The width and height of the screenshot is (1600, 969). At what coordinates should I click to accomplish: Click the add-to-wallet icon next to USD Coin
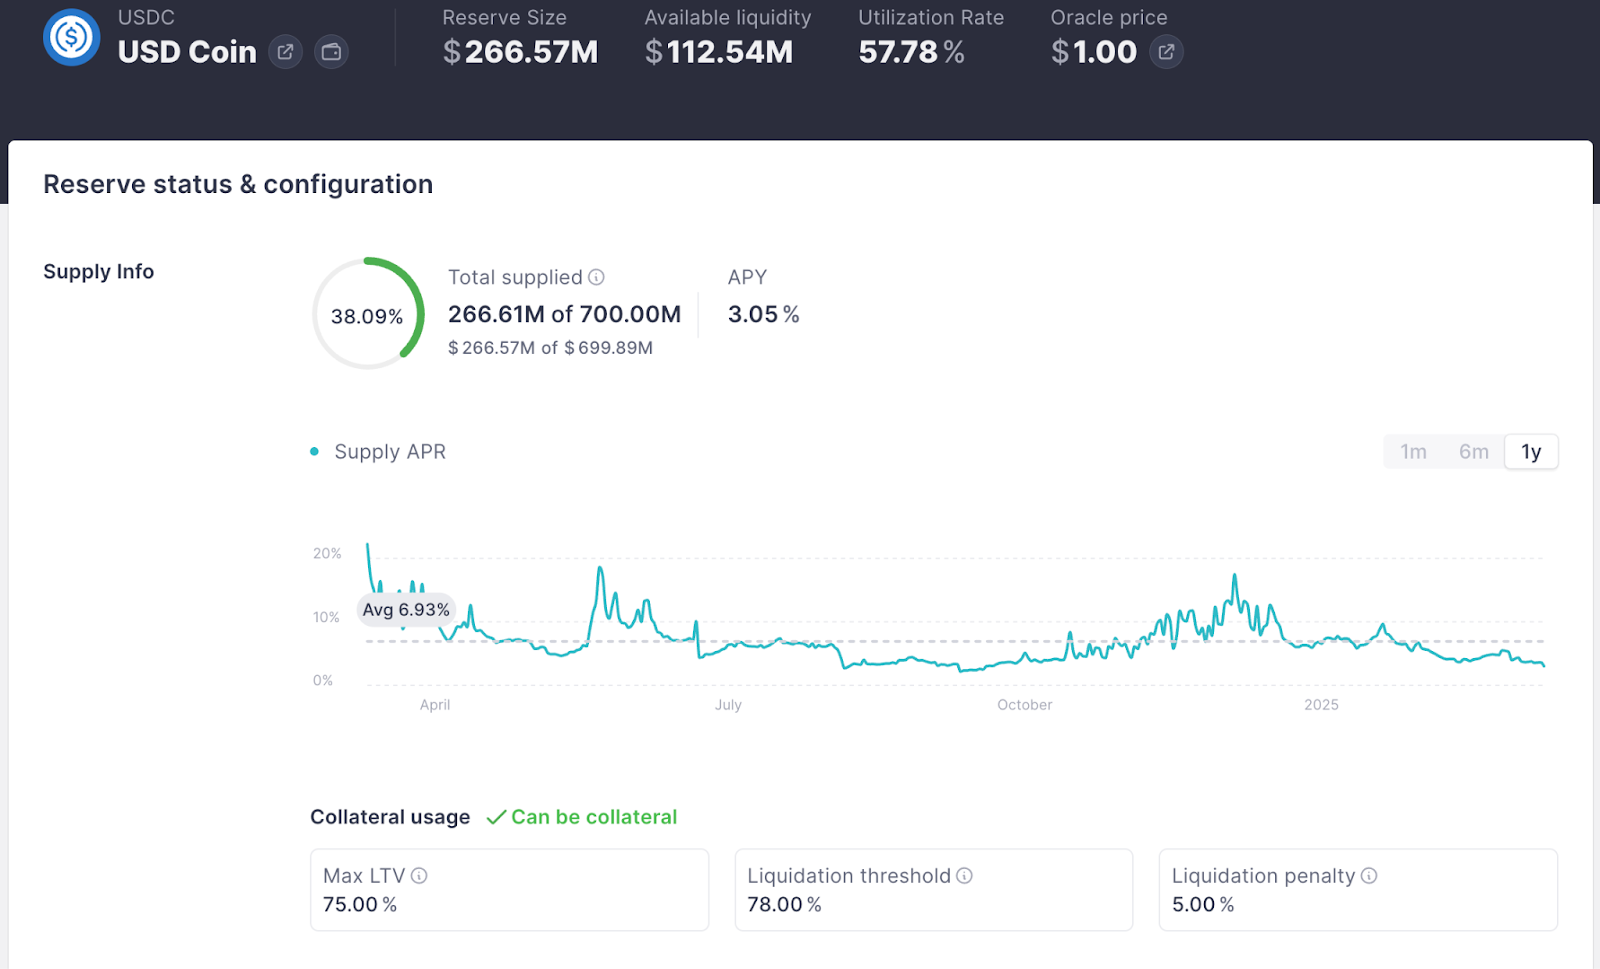[331, 52]
